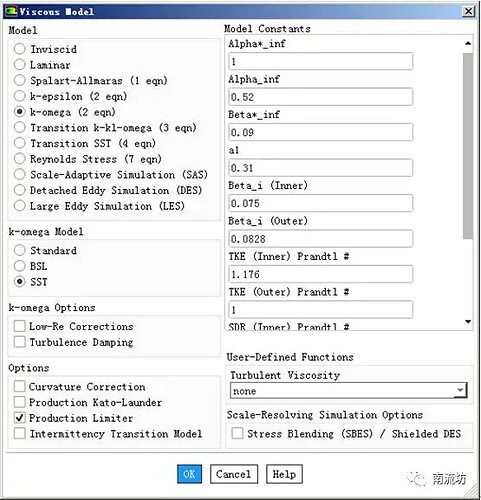Open the Help button
The image size is (481, 500).
pos(284,474)
